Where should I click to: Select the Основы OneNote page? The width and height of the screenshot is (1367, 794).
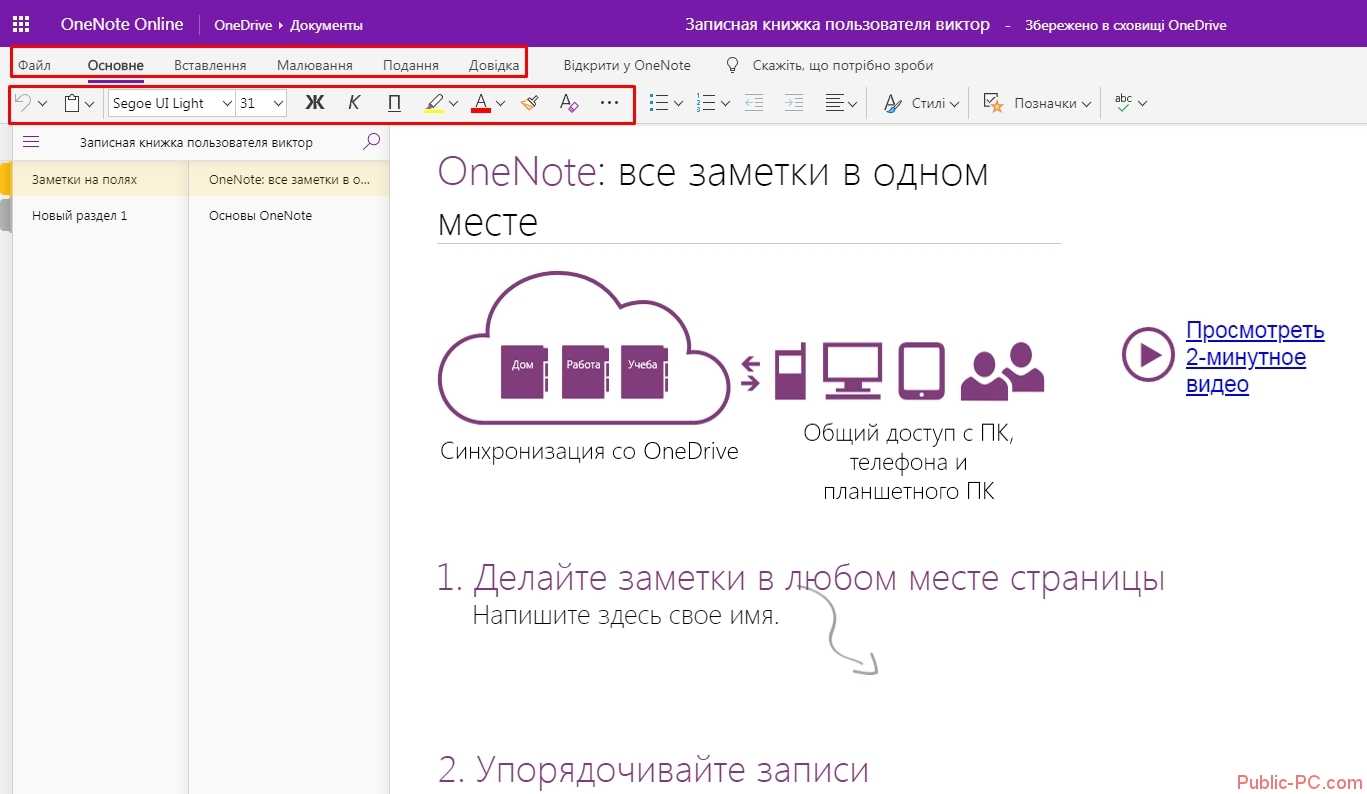click(x=260, y=216)
